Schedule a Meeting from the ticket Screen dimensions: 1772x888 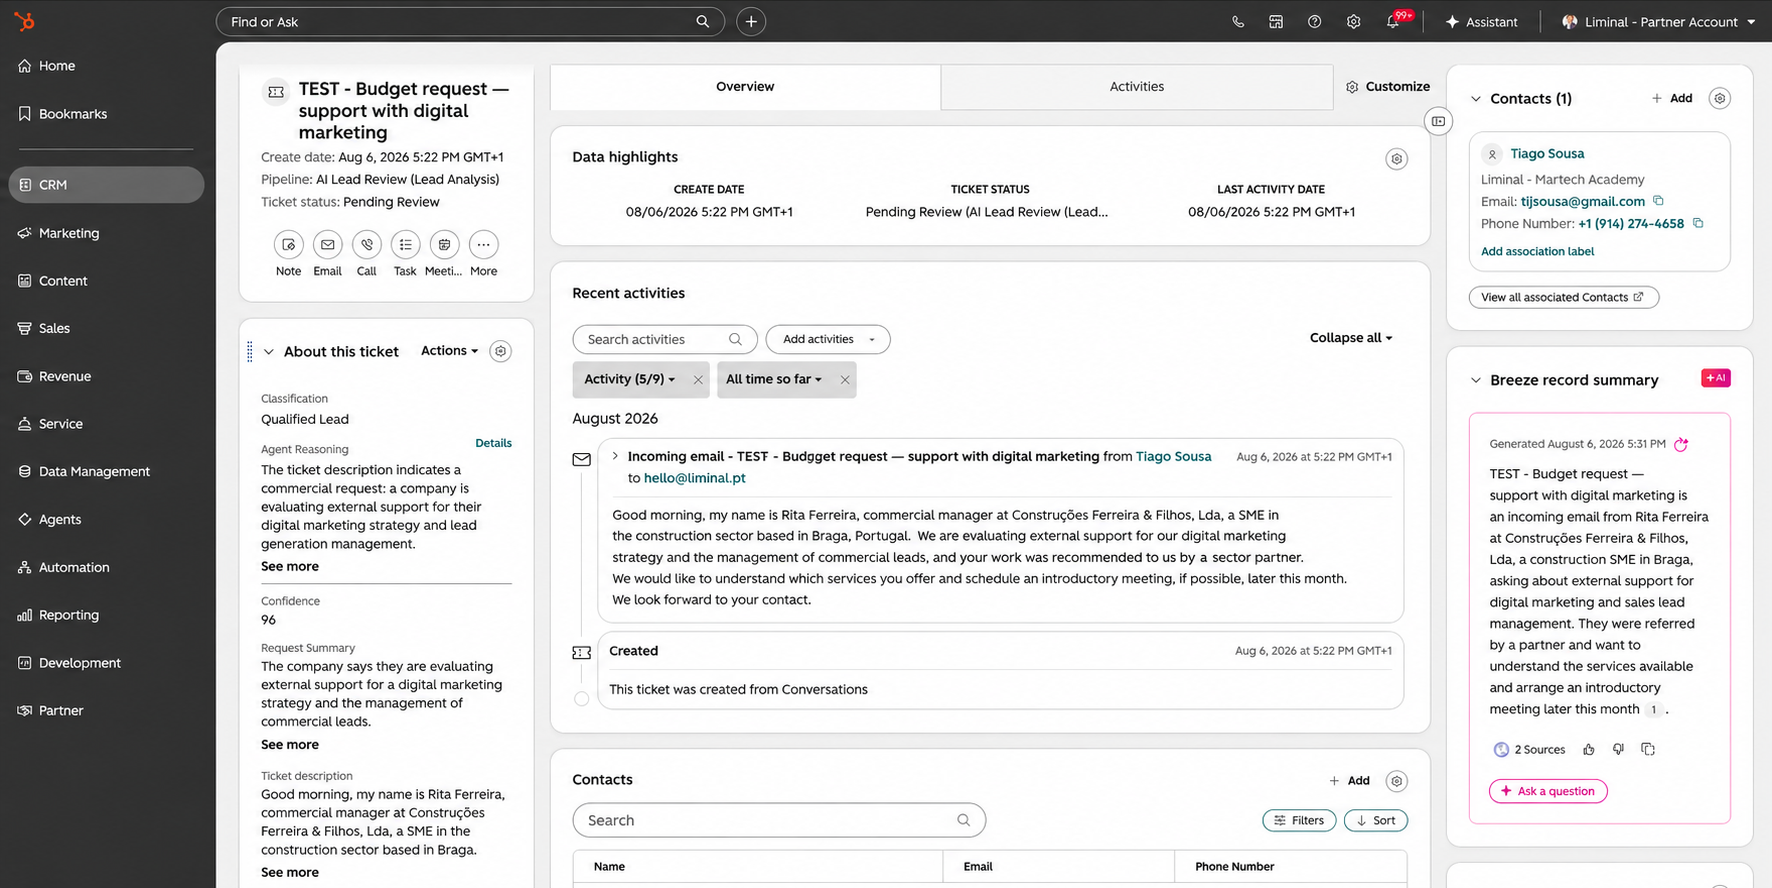pyautogui.click(x=444, y=245)
